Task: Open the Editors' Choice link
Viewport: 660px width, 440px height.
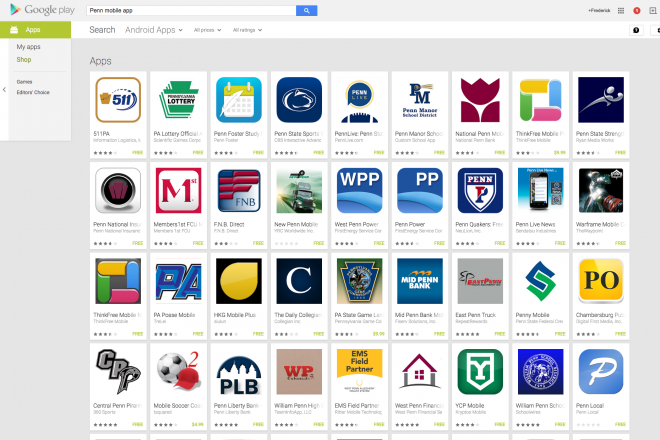Action: click(33, 92)
